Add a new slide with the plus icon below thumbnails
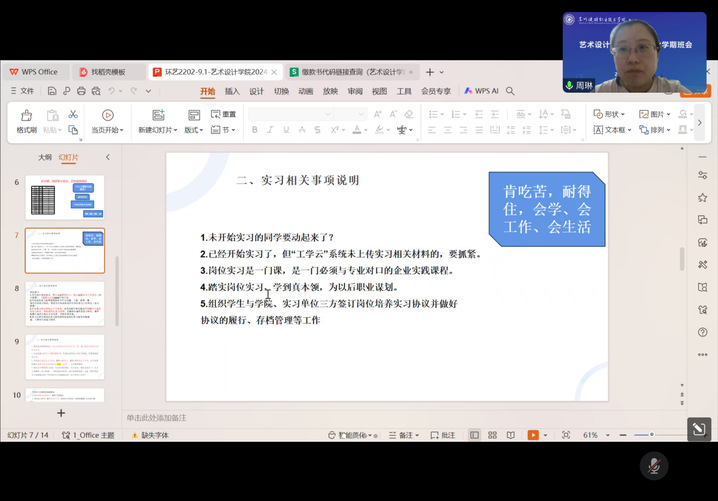Image resolution: width=718 pixels, height=501 pixels. point(61,413)
